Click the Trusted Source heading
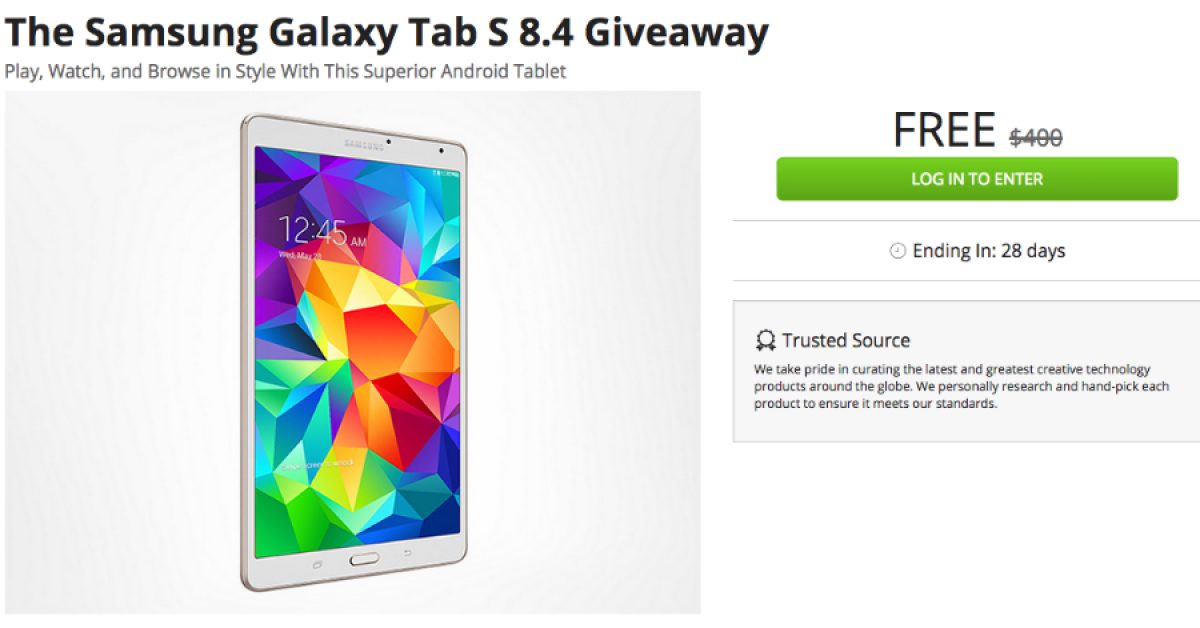1200x628 pixels. click(x=846, y=340)
